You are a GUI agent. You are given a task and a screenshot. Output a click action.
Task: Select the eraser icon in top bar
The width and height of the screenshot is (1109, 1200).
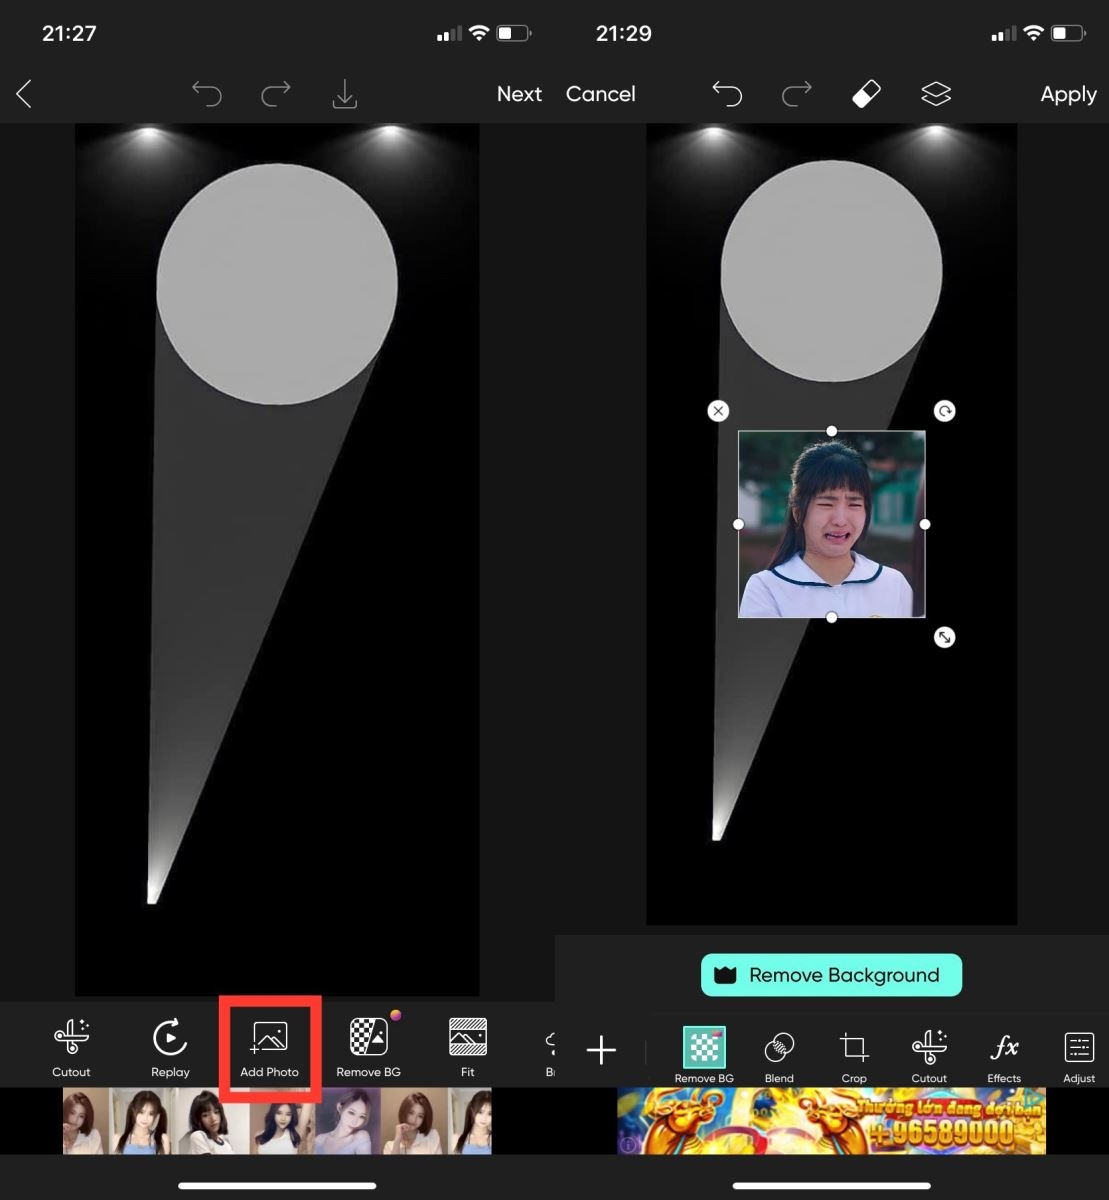[866, 94]
